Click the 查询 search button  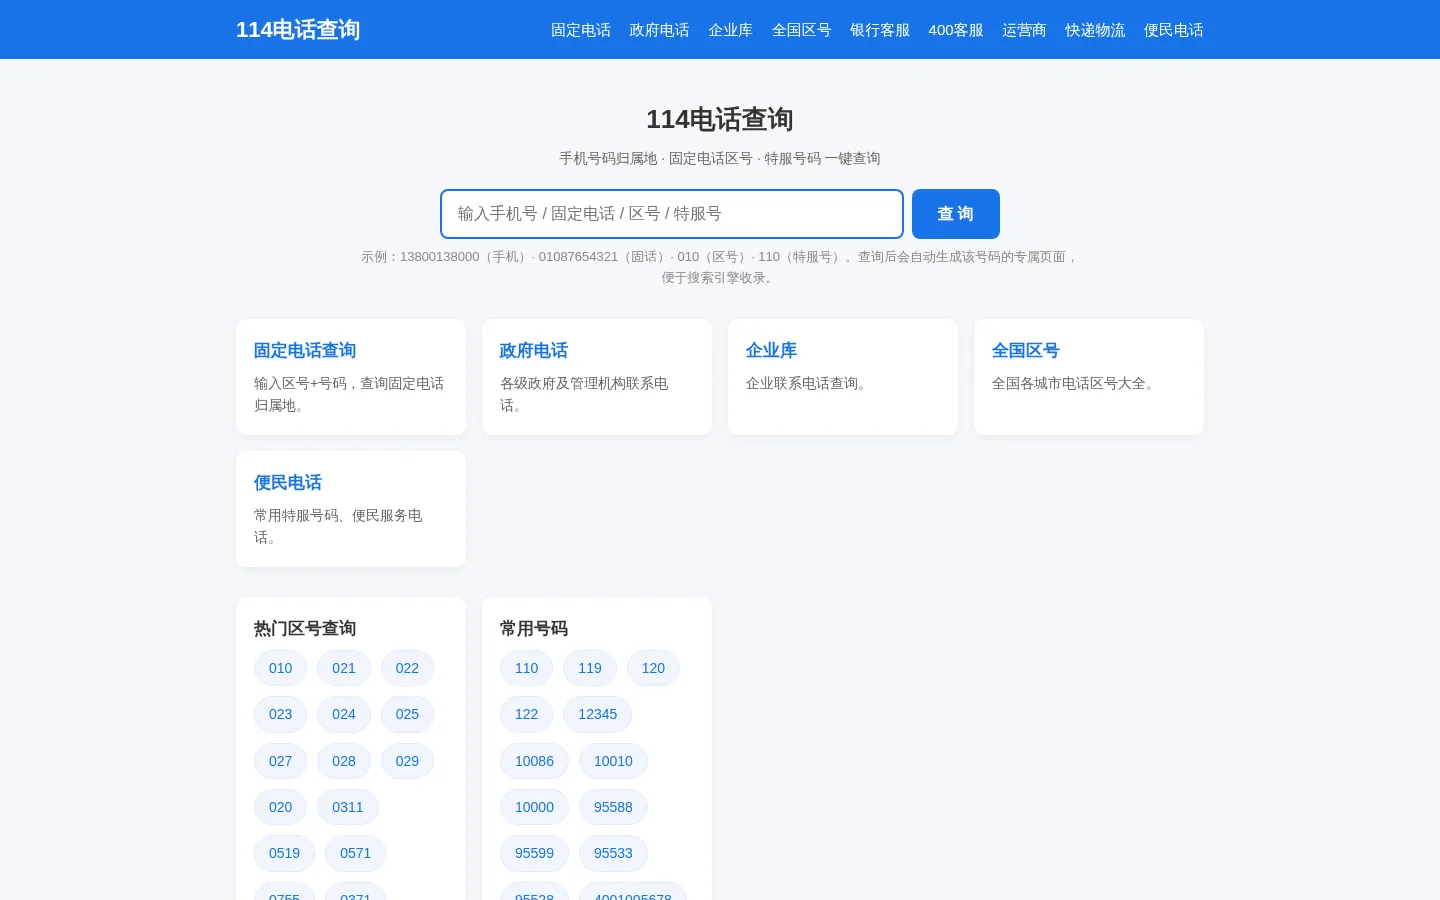pyautogui.click(x=956, y=214)
